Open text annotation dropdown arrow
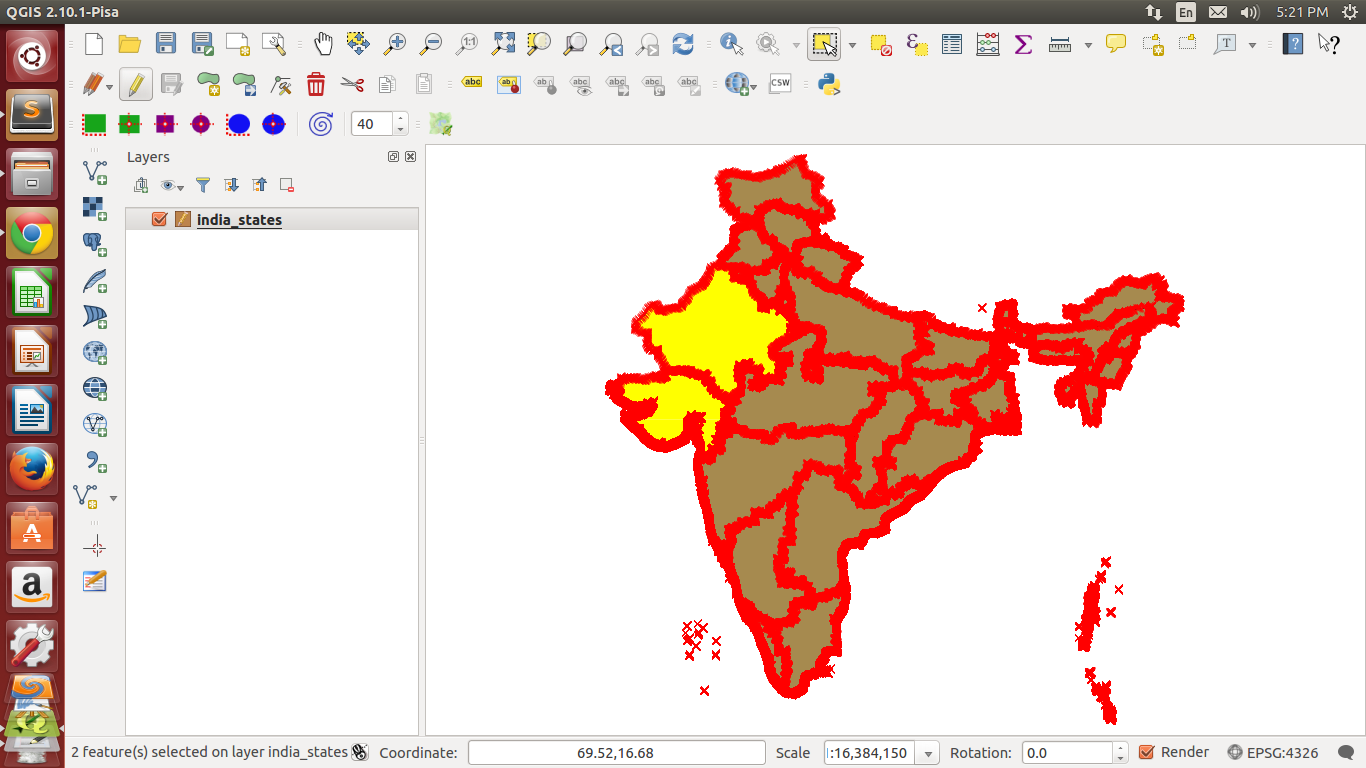This screenshot has width=1366, height=768. click(1252, 45)
